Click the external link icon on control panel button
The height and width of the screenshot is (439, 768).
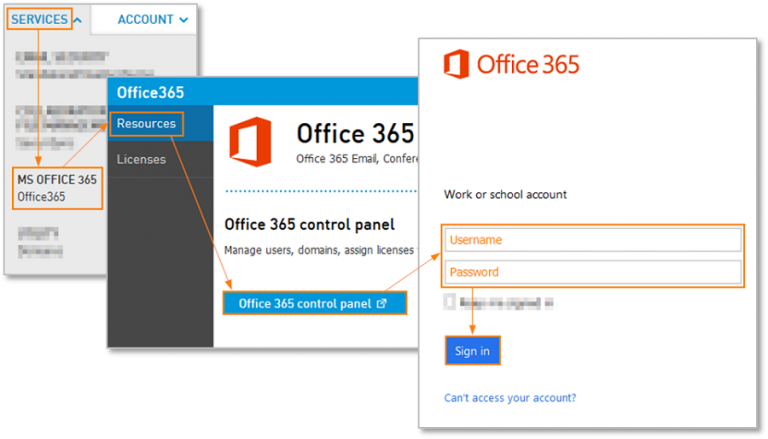tap(382, 304)
